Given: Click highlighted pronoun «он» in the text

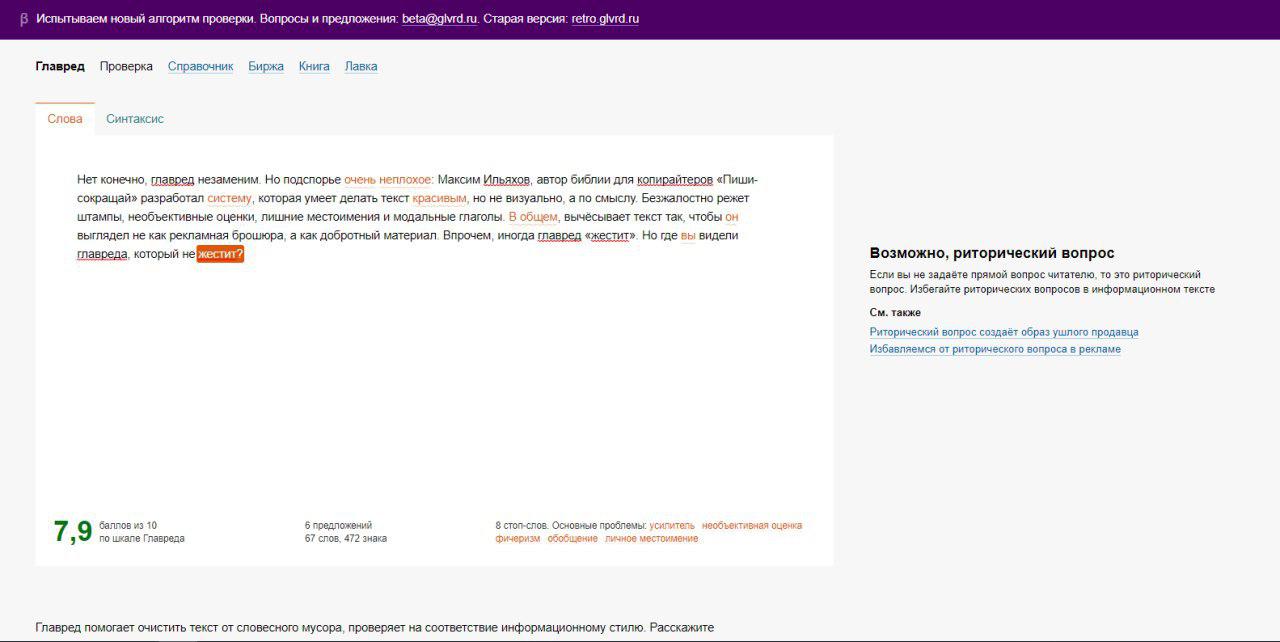Looking at the screenshot, I should tap(732, 217).
